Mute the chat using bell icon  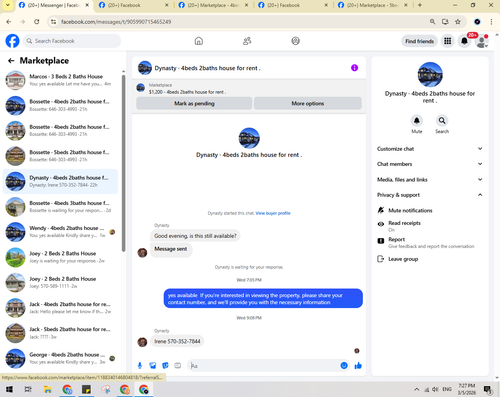pyautogui.click(x=417, y=120)
